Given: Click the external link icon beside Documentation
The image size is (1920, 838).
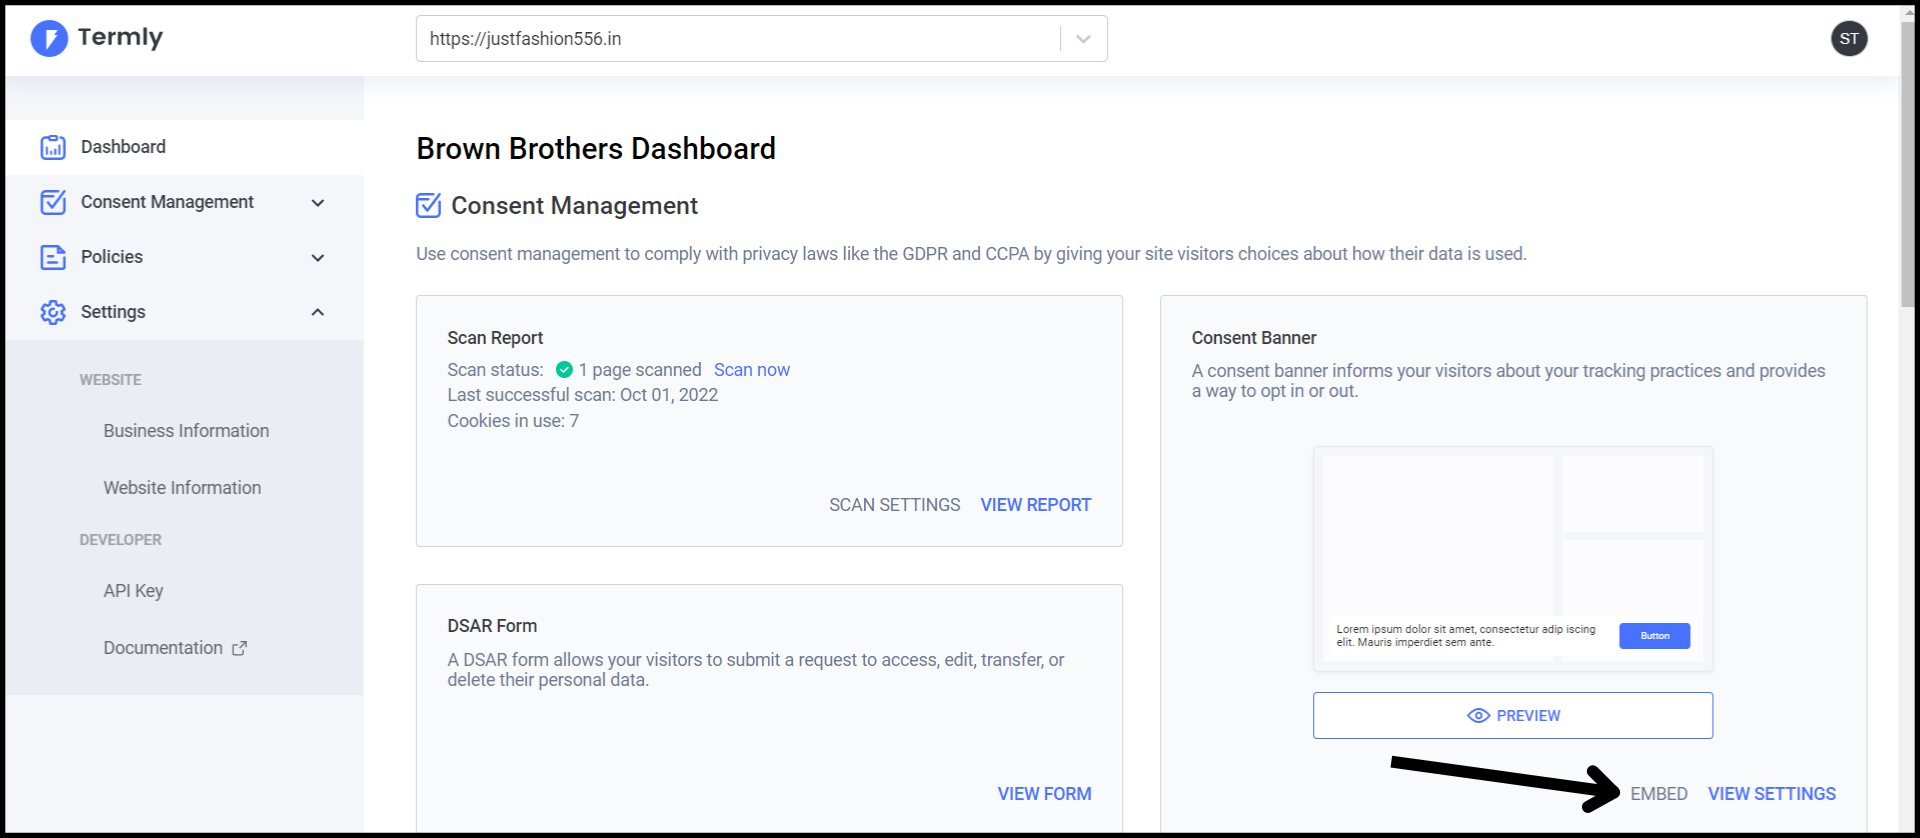Looking at the screenshot, I should tap(239, 648).
